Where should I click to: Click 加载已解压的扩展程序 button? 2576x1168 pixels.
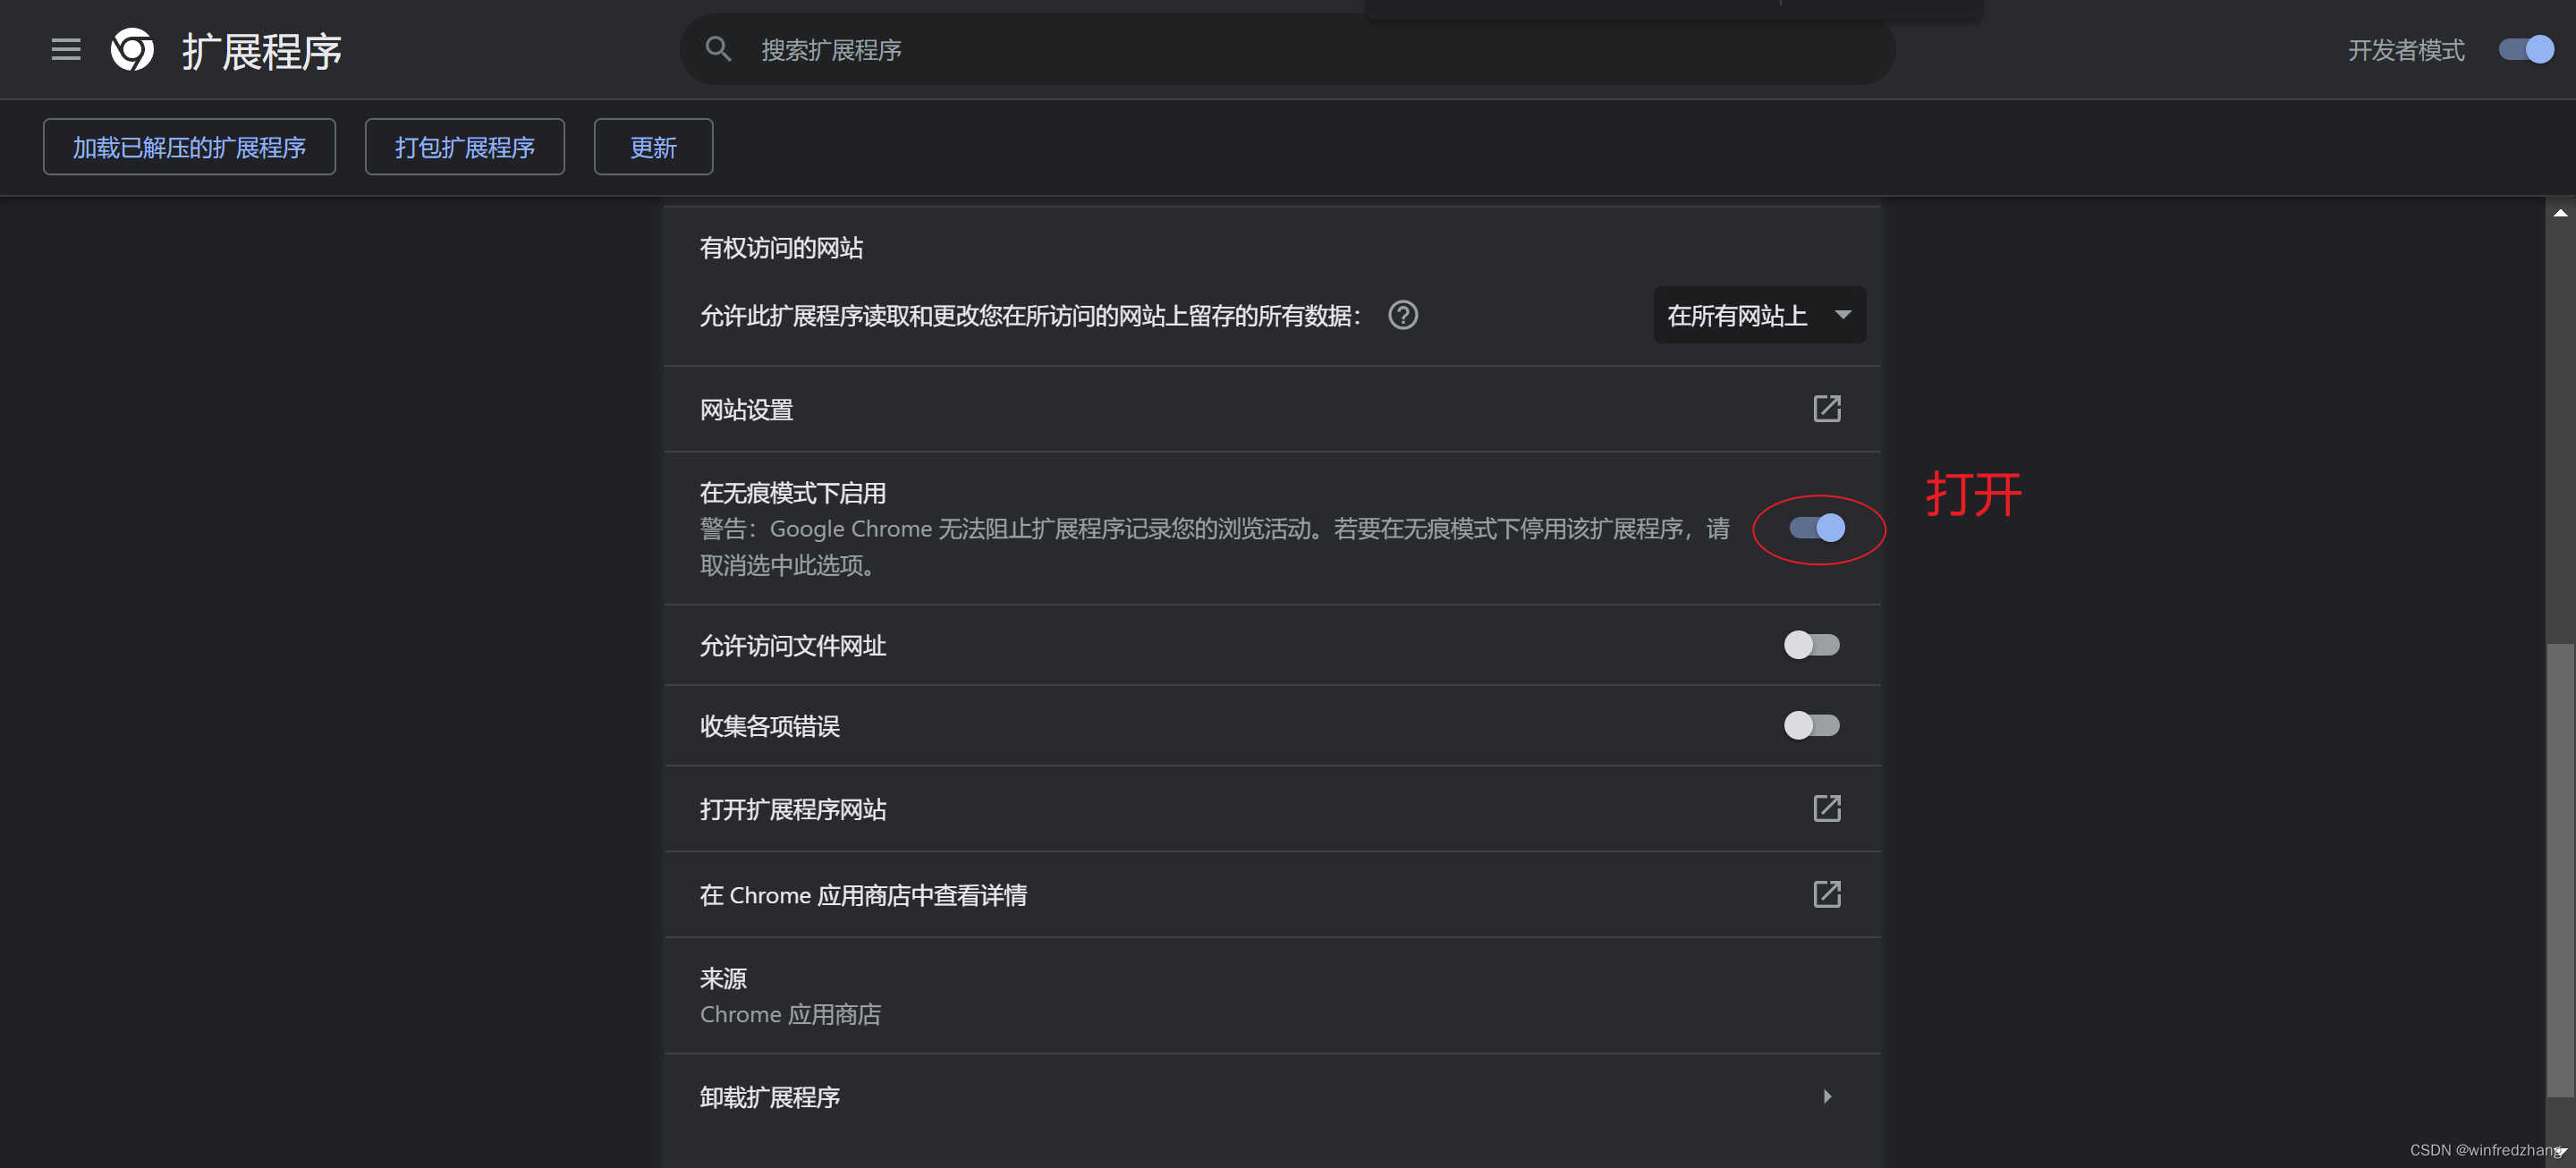pyautogui.click(x=189, y=147)
